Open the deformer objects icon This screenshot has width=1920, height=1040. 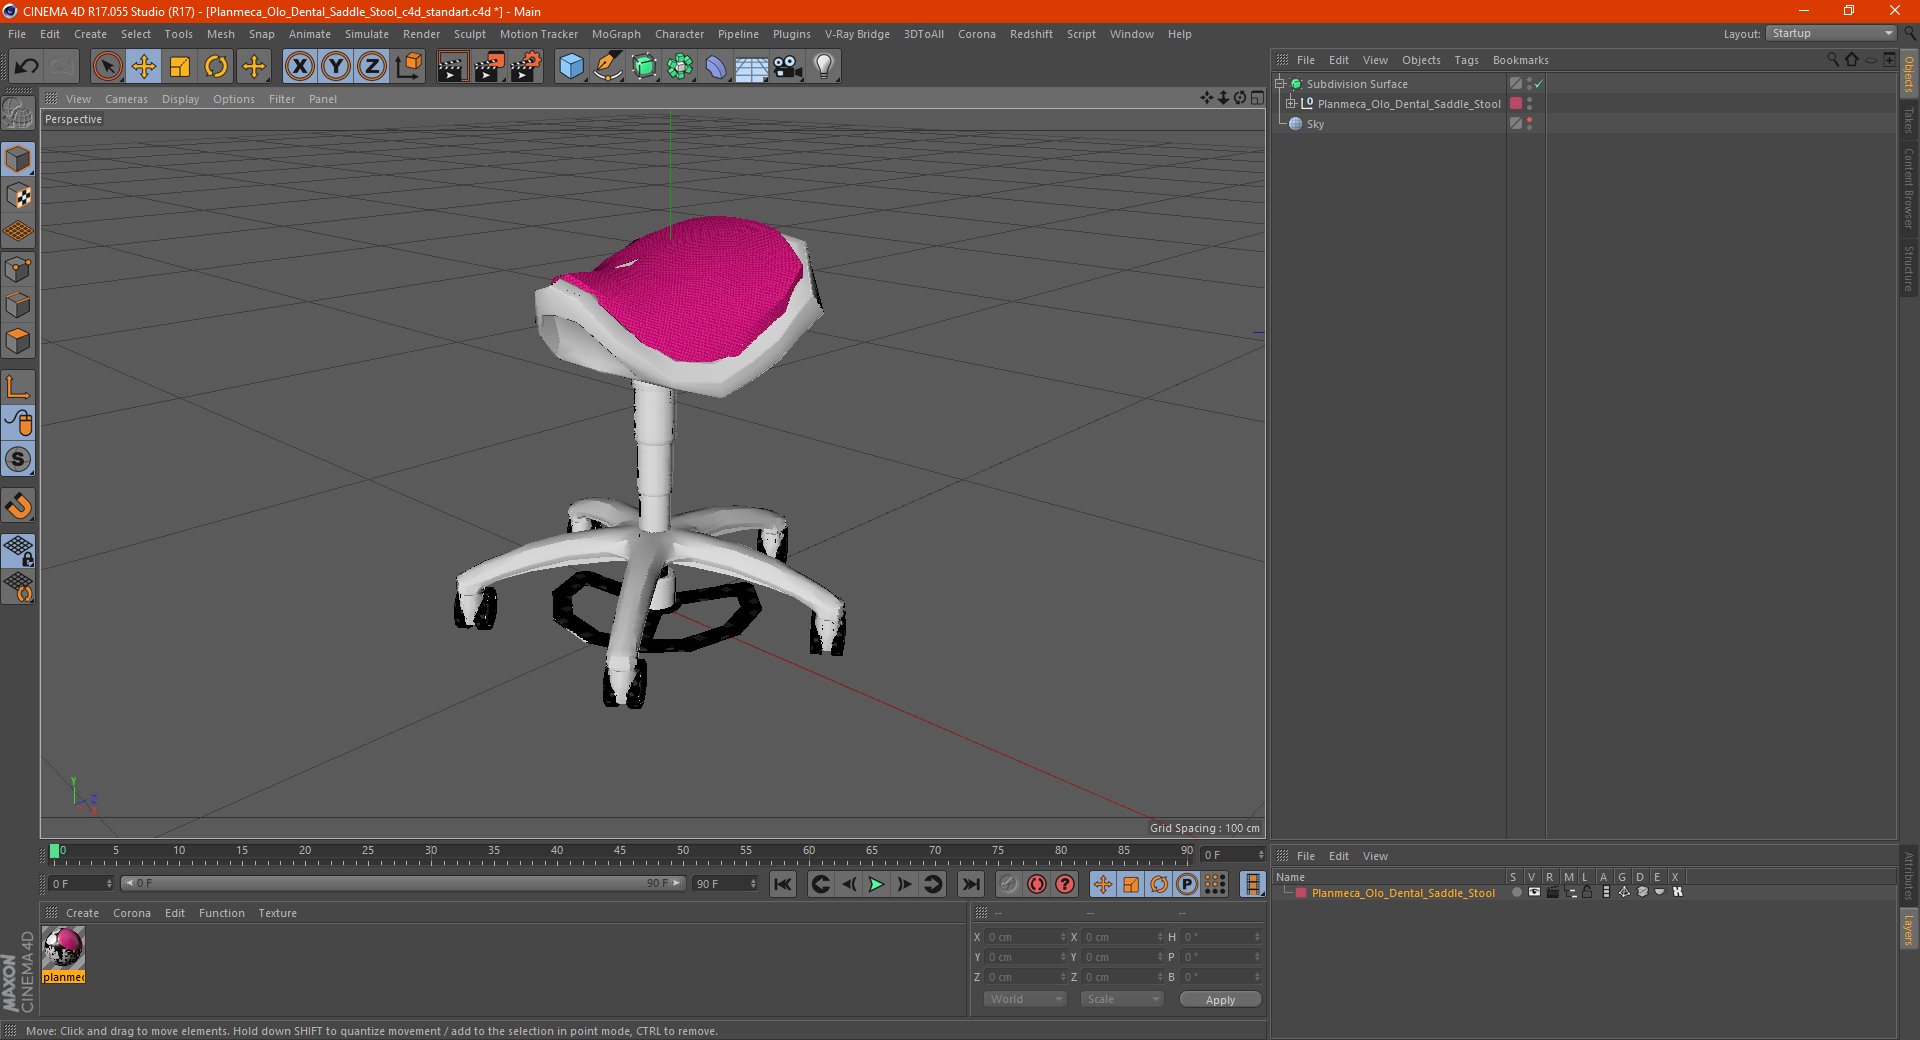point(716,67)
